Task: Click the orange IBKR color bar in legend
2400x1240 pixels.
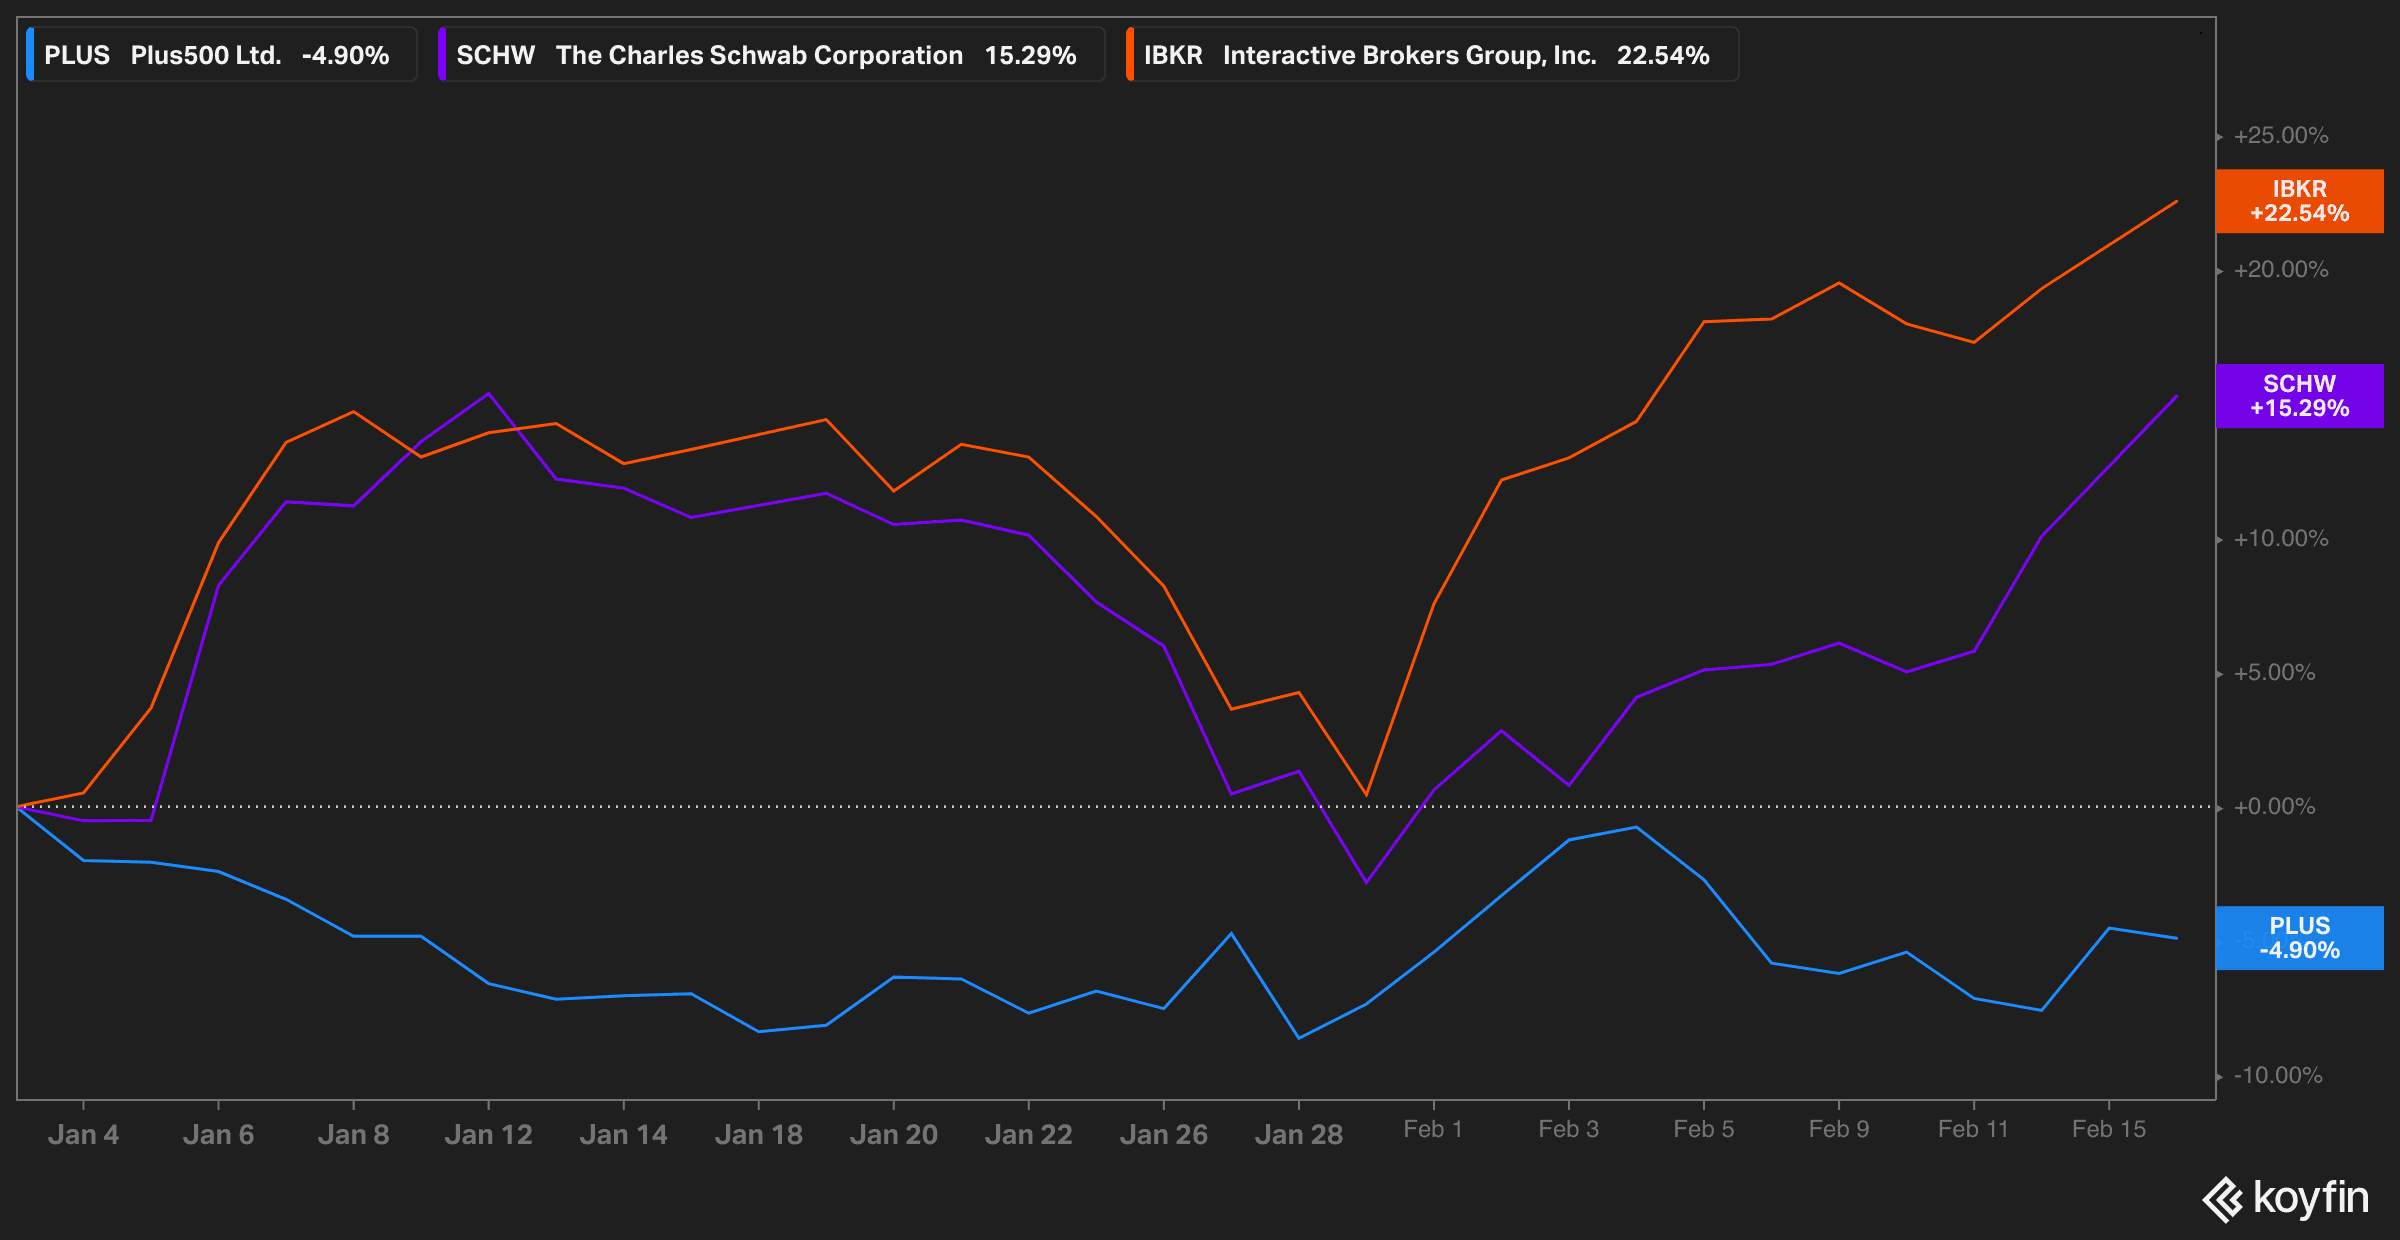Action: pyautogui.click(x=1129, y=55)
